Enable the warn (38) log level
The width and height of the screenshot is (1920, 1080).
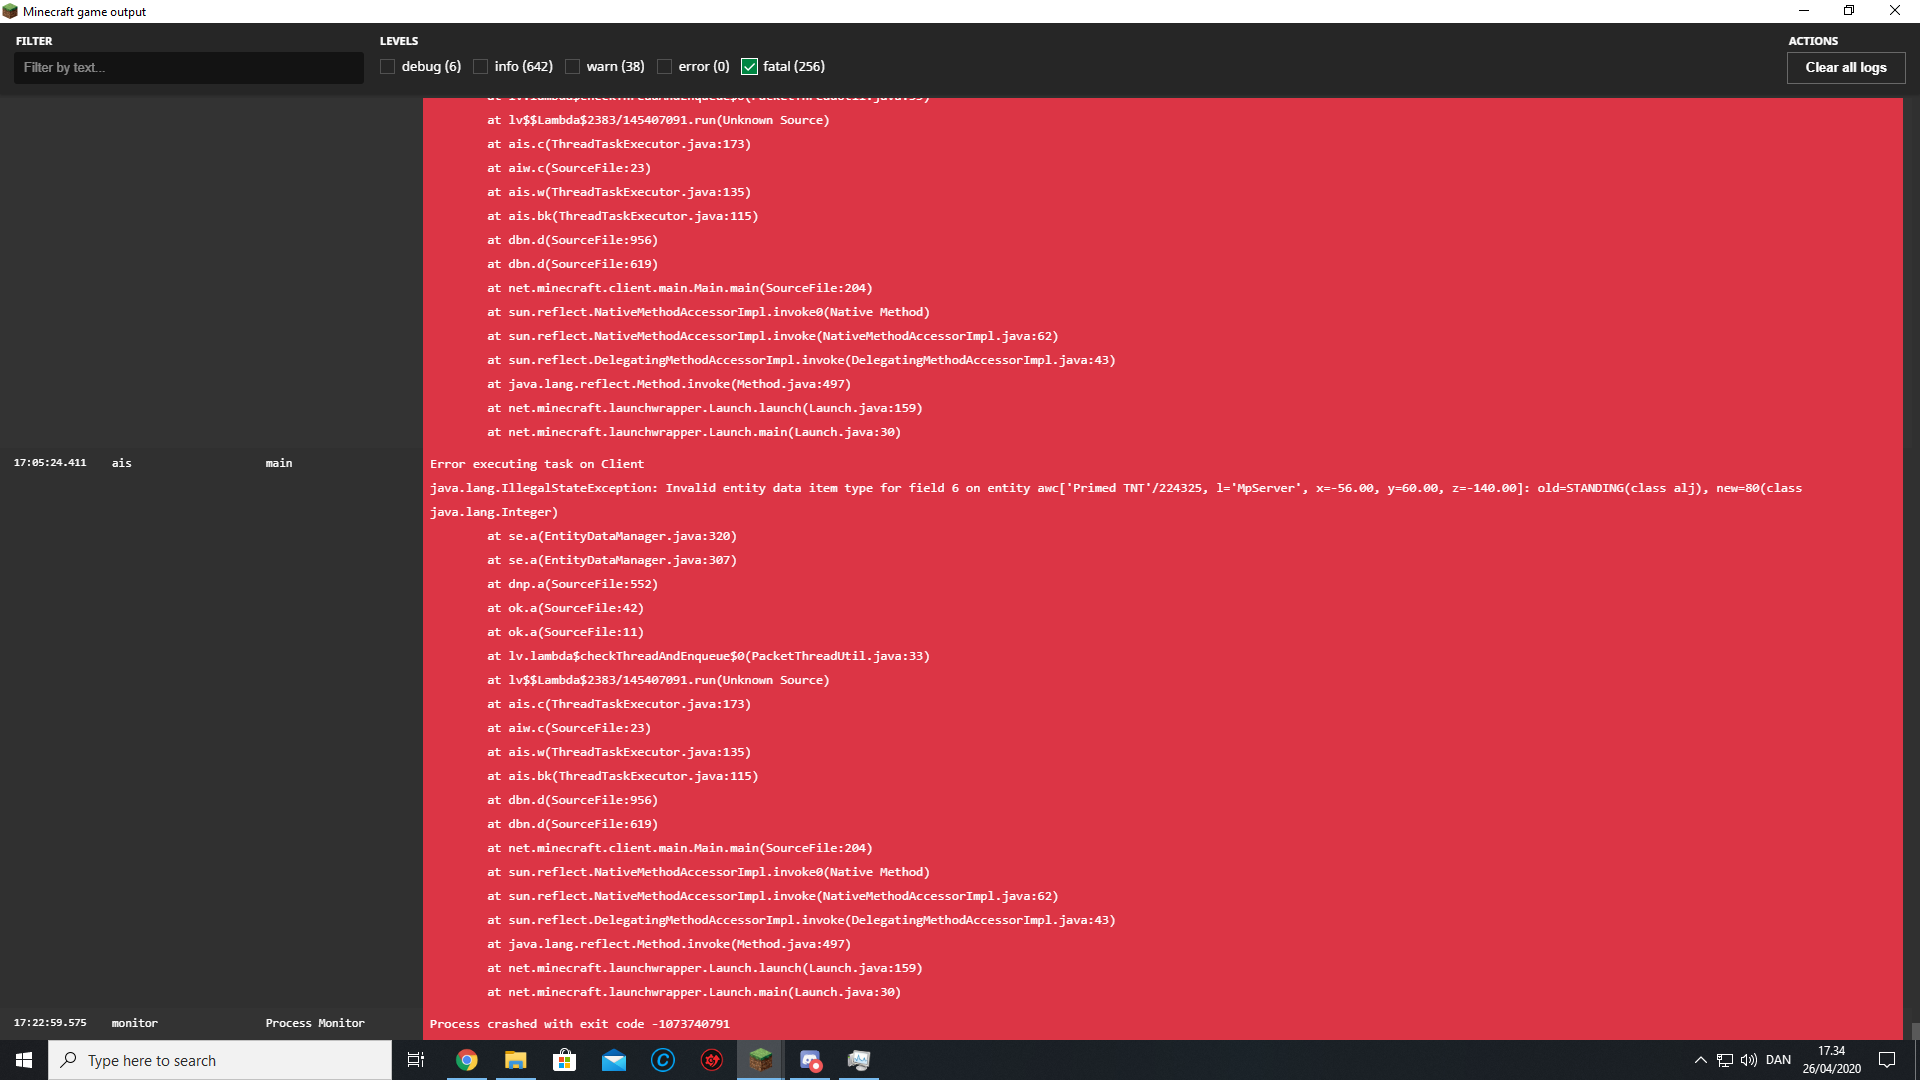[573, 67]
